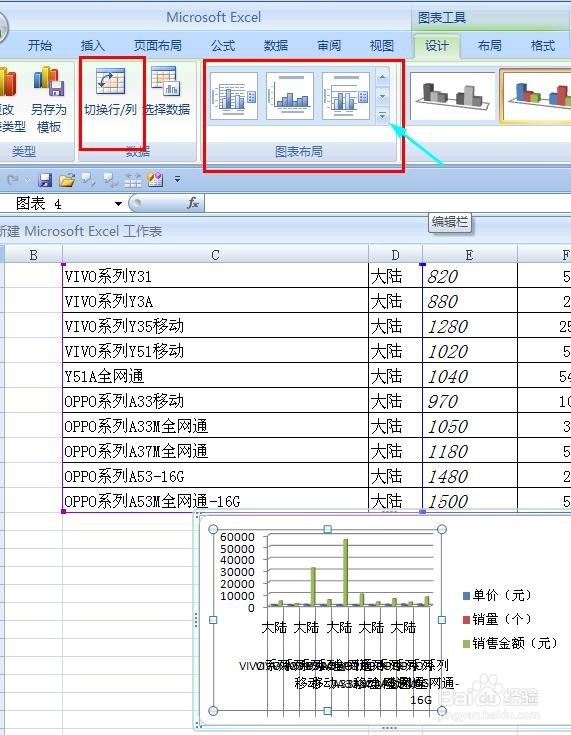Image resolution: width=571 pixels, height=735 pixels.
Task: Customize quick access toolbar dropdown arrow
Action: click(177, 179)
